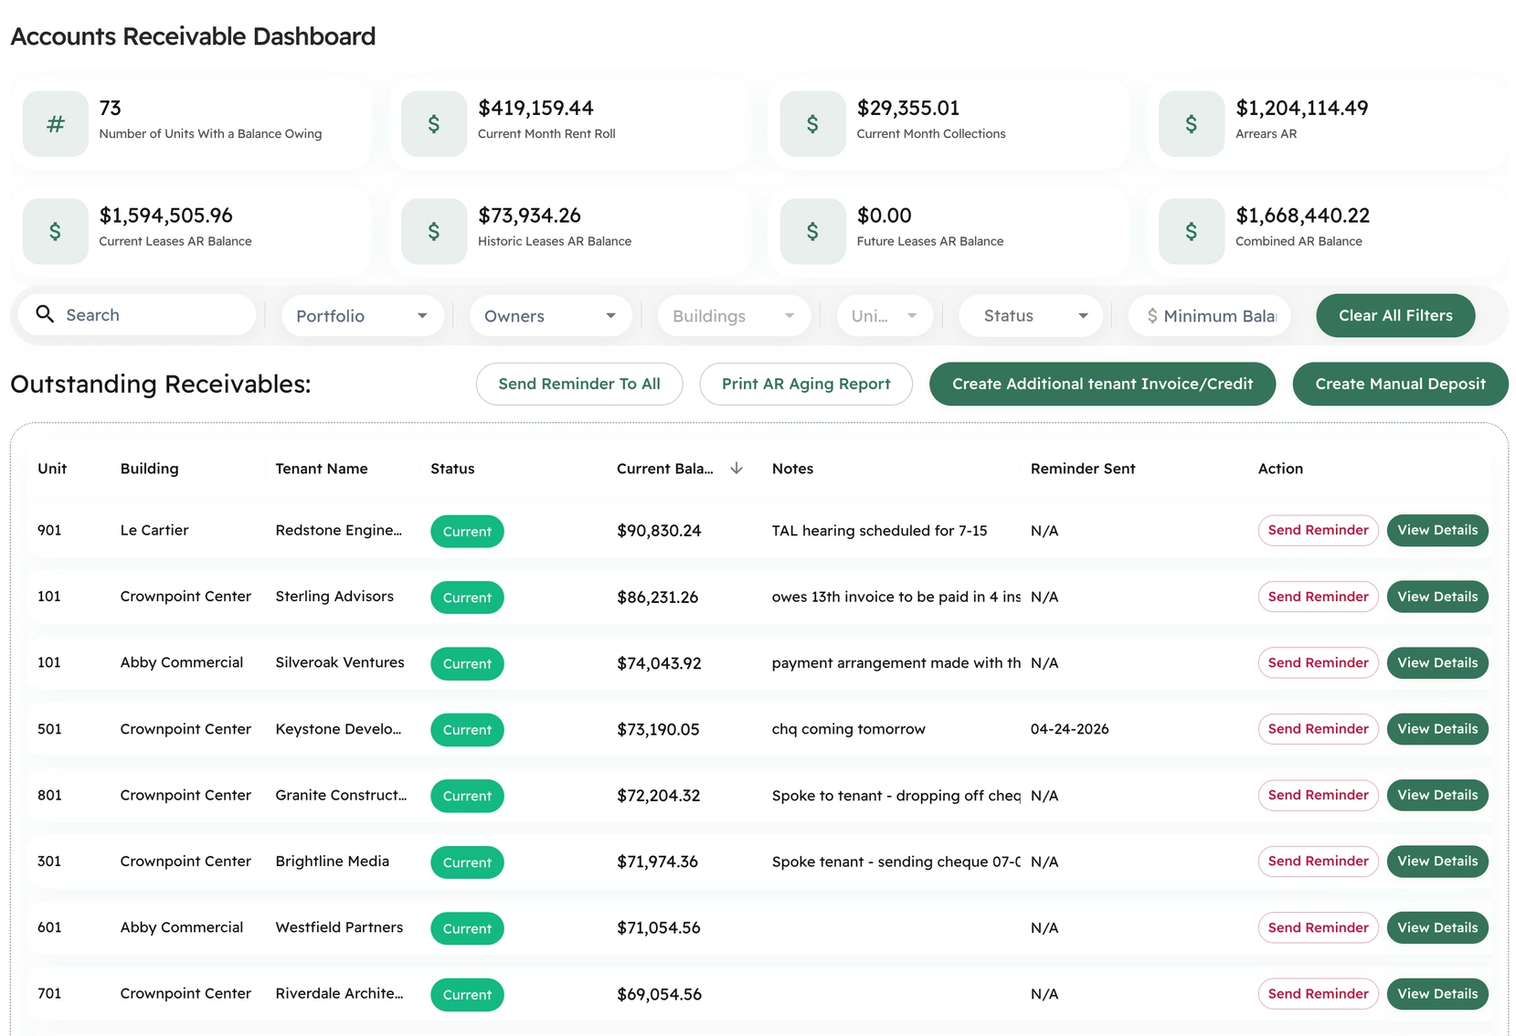The height and width of the screenshot is (1036, 1516).
Task: Expand the Units filter dropdown
Action: click(885, 316)
